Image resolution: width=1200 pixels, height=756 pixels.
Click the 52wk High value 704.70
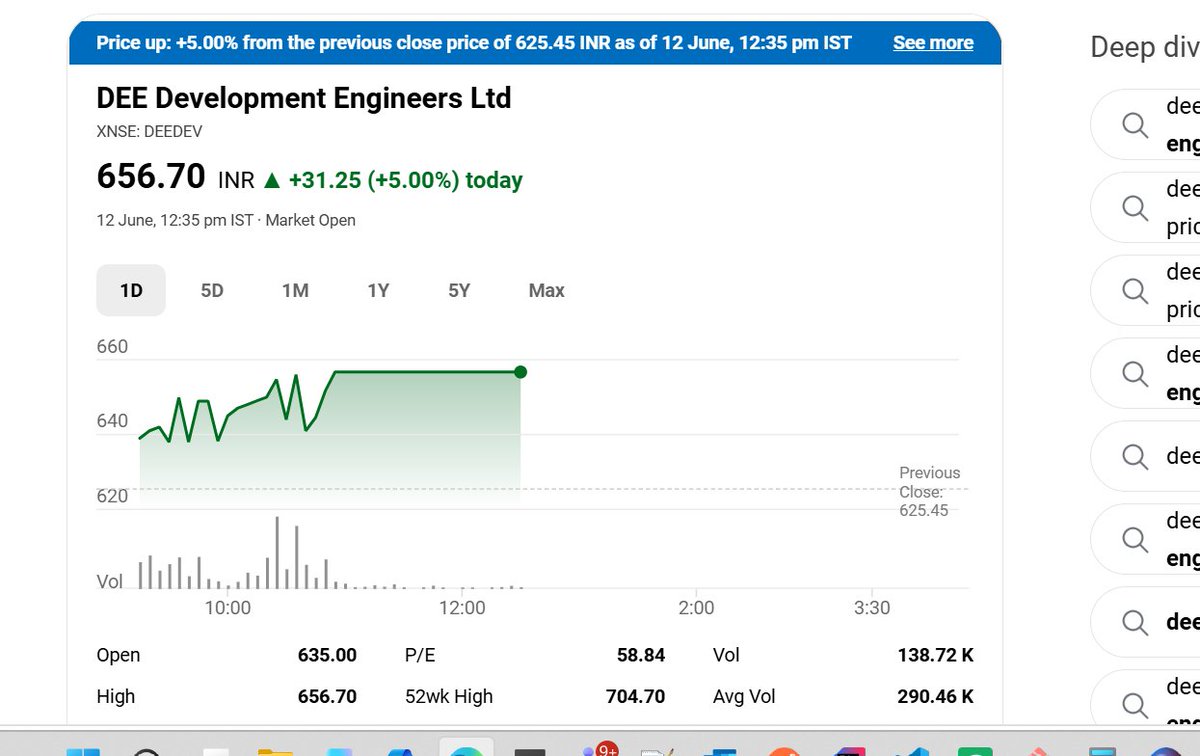tap(635, 696)
